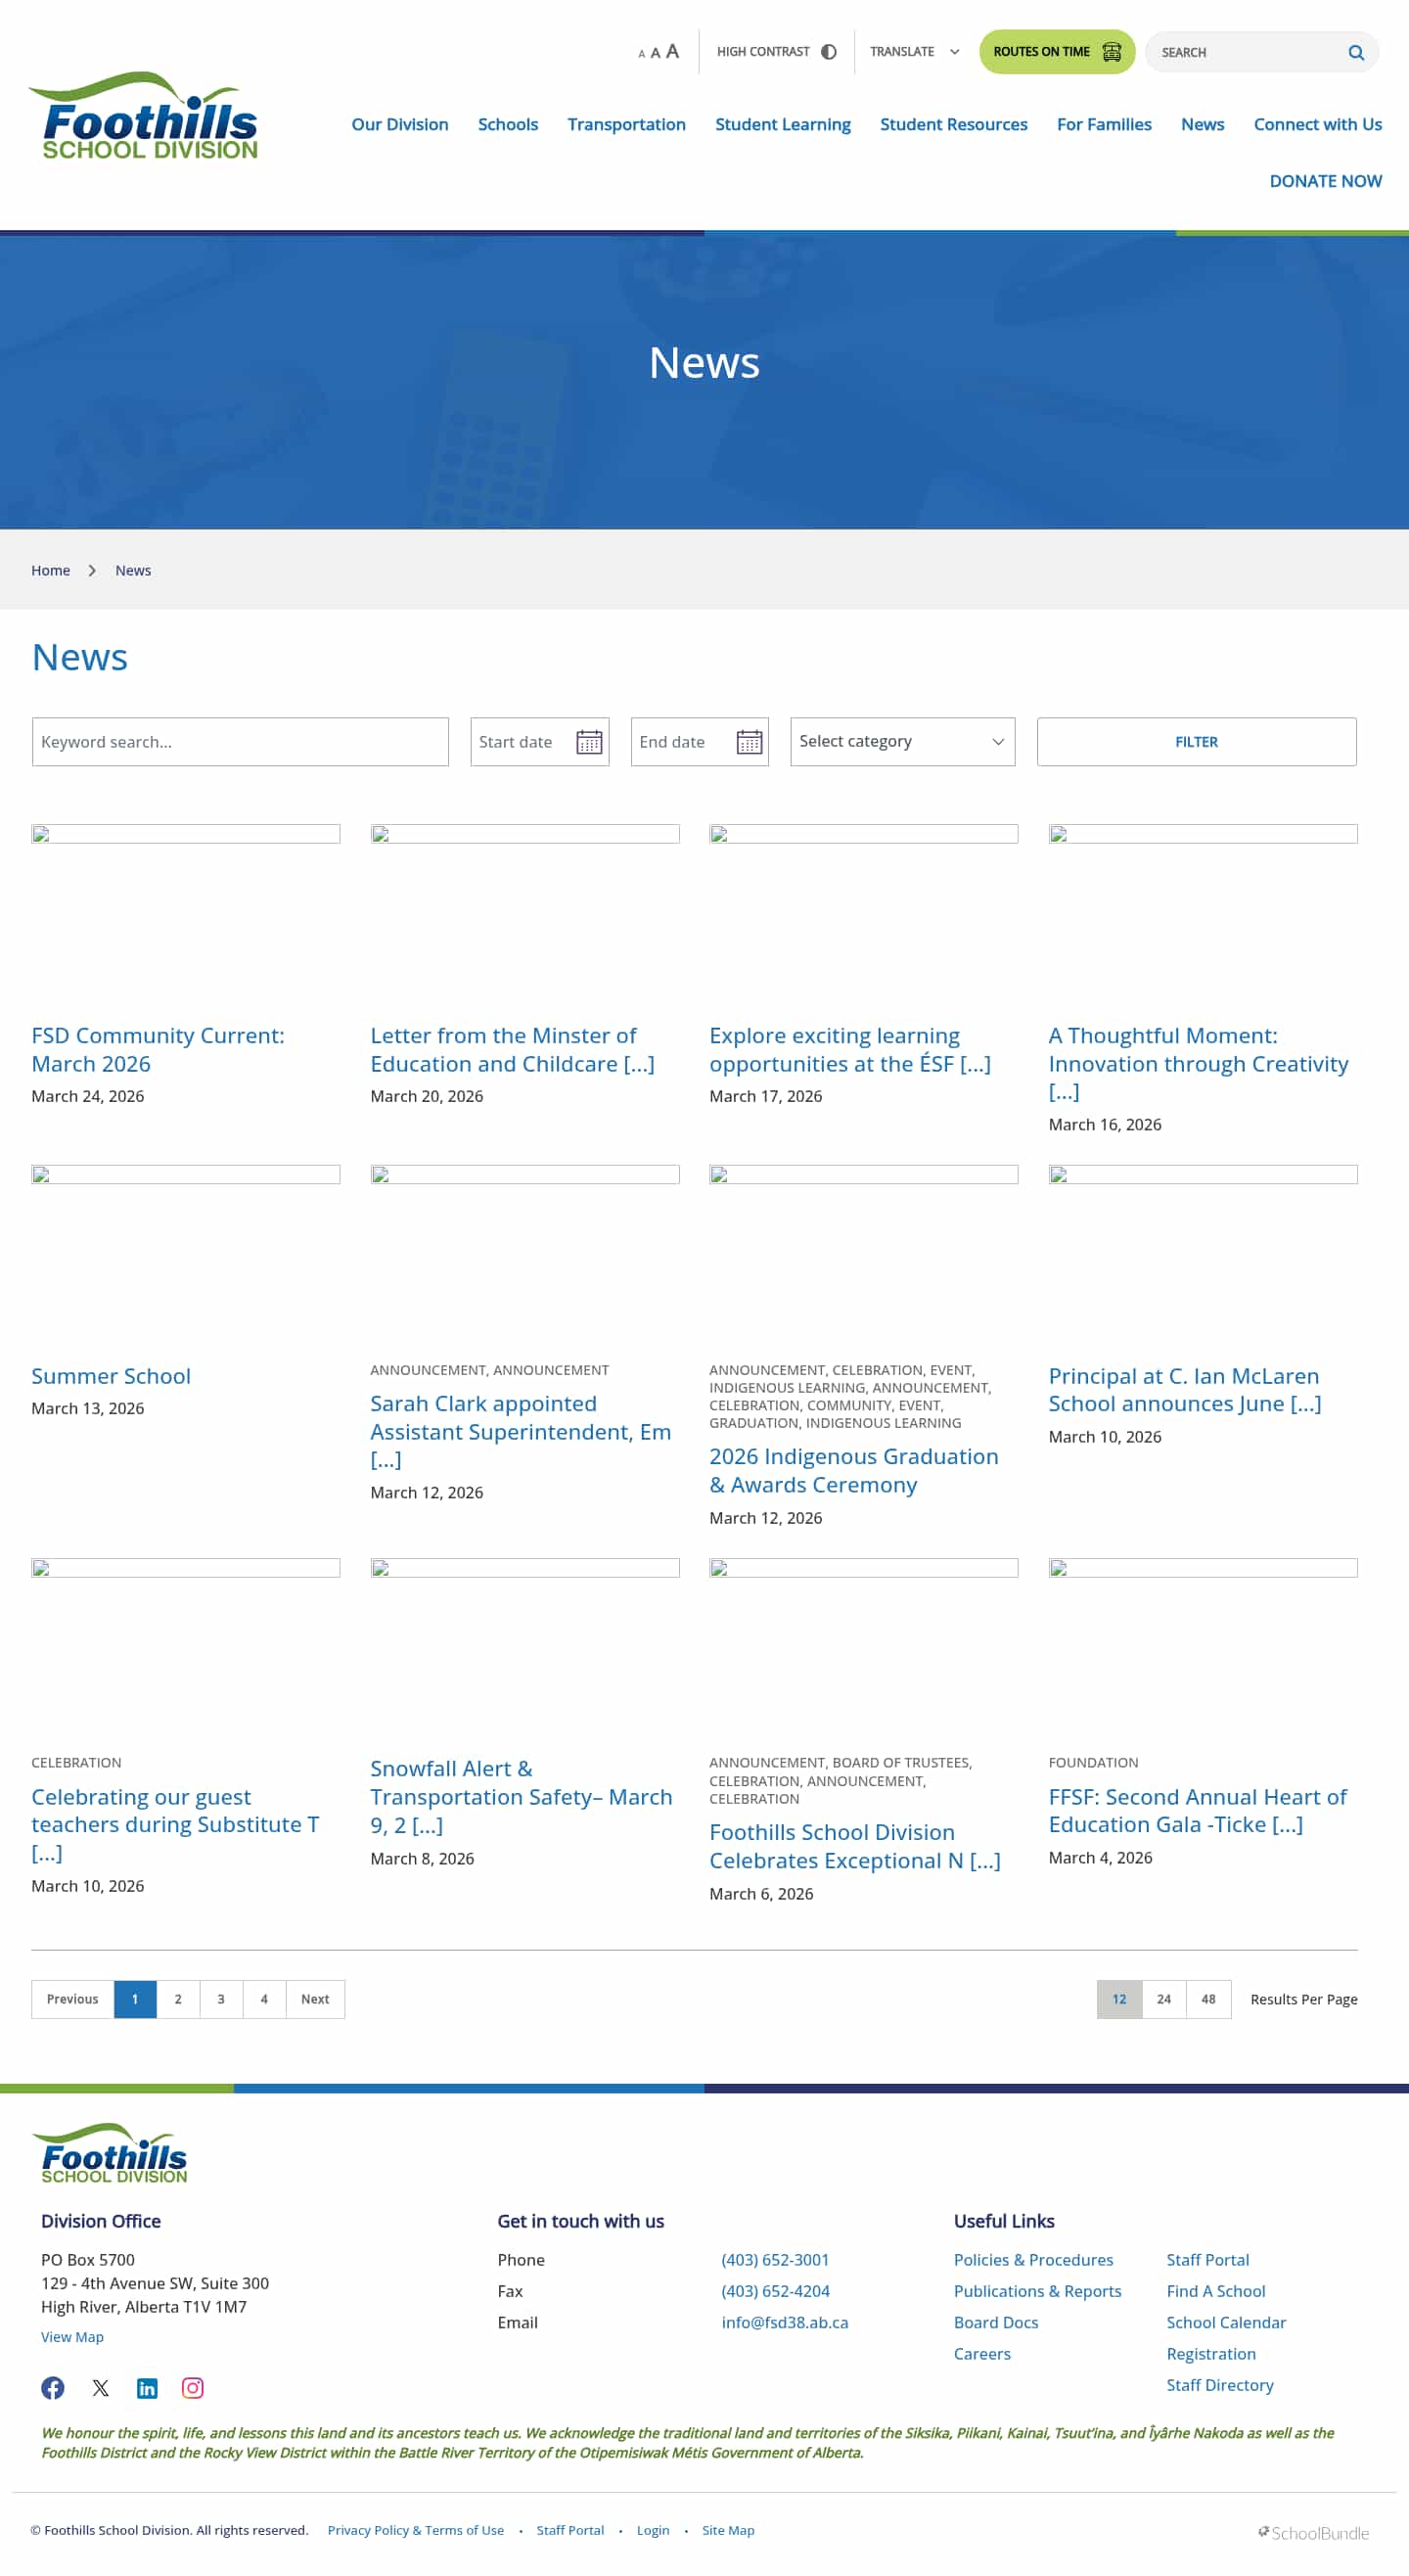Click the View Map link
This screenshot has width=1409, height=2576.
(72, 2336)
